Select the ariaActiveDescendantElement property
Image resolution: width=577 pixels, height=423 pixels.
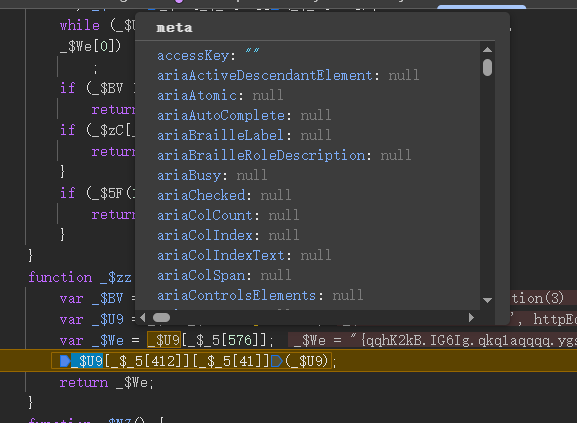(x=288, y=75)
